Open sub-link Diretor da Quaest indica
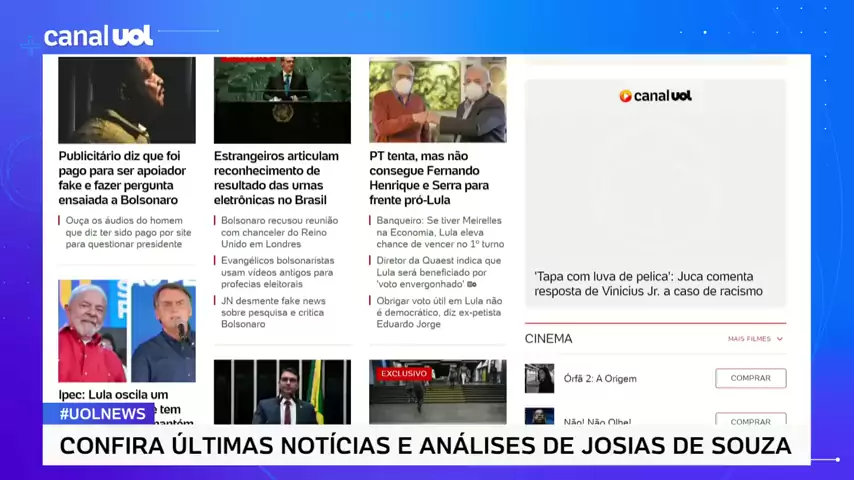854x480 pixels. [x=438, y=272]
